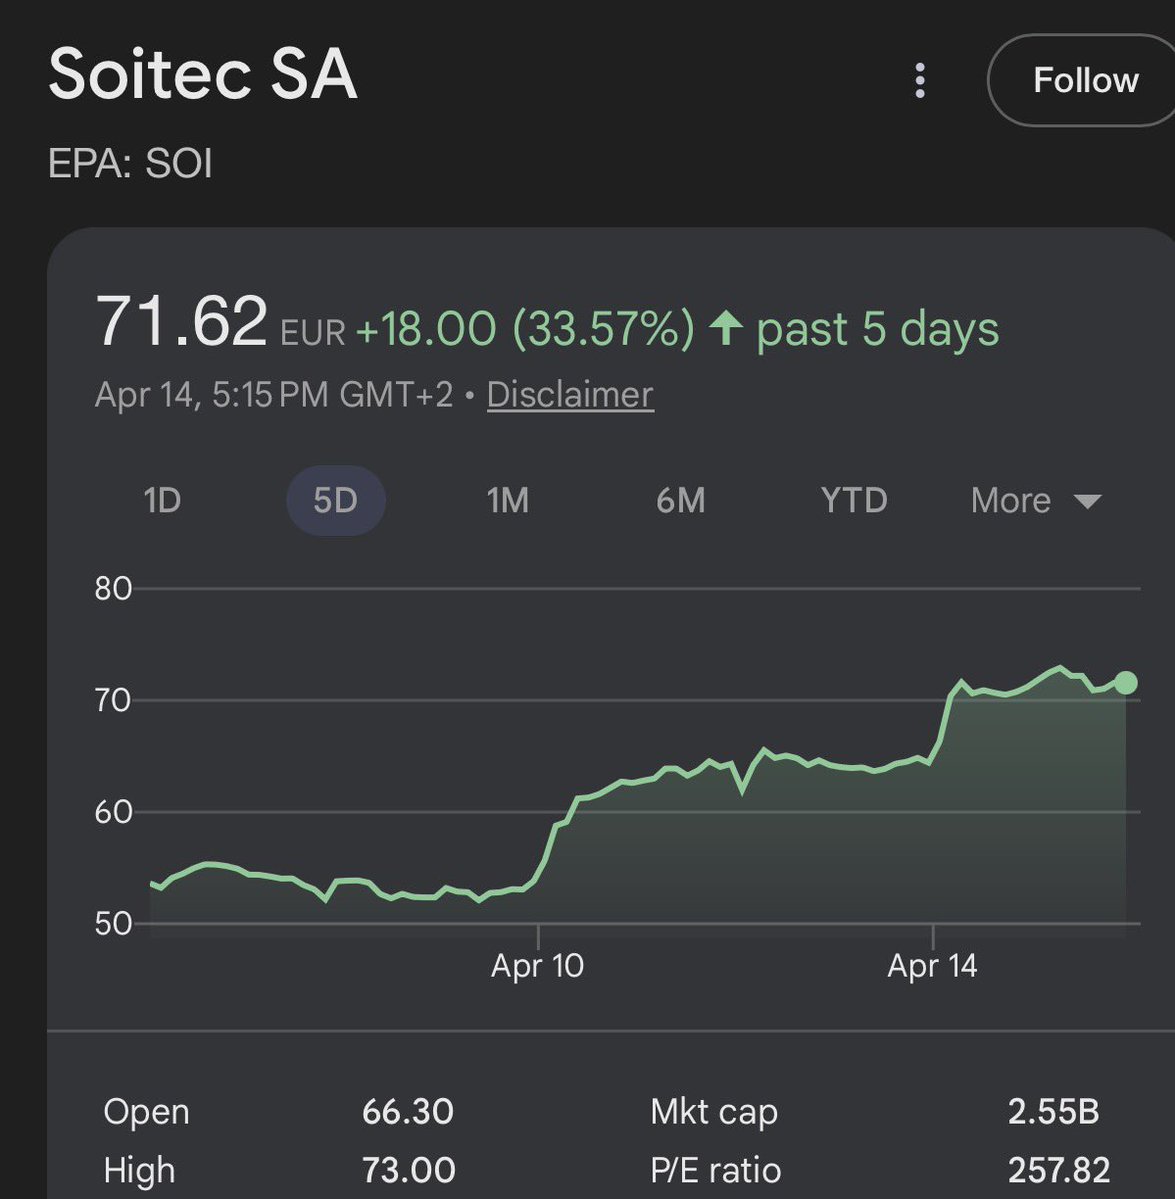This screenshot has height=1199, width=1175.
Task: Expand the More time ranges dropdown
Action: (1036, 500)
